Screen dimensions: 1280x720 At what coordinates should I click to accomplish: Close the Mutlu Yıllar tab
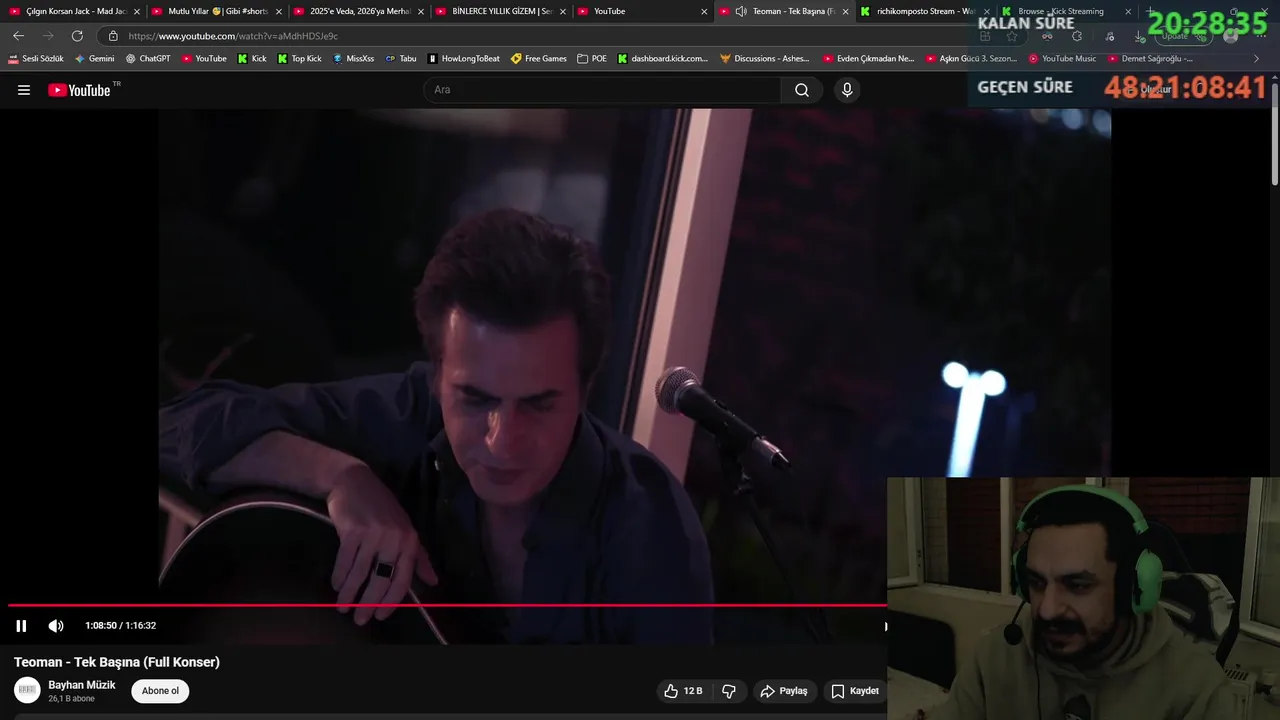279,12
